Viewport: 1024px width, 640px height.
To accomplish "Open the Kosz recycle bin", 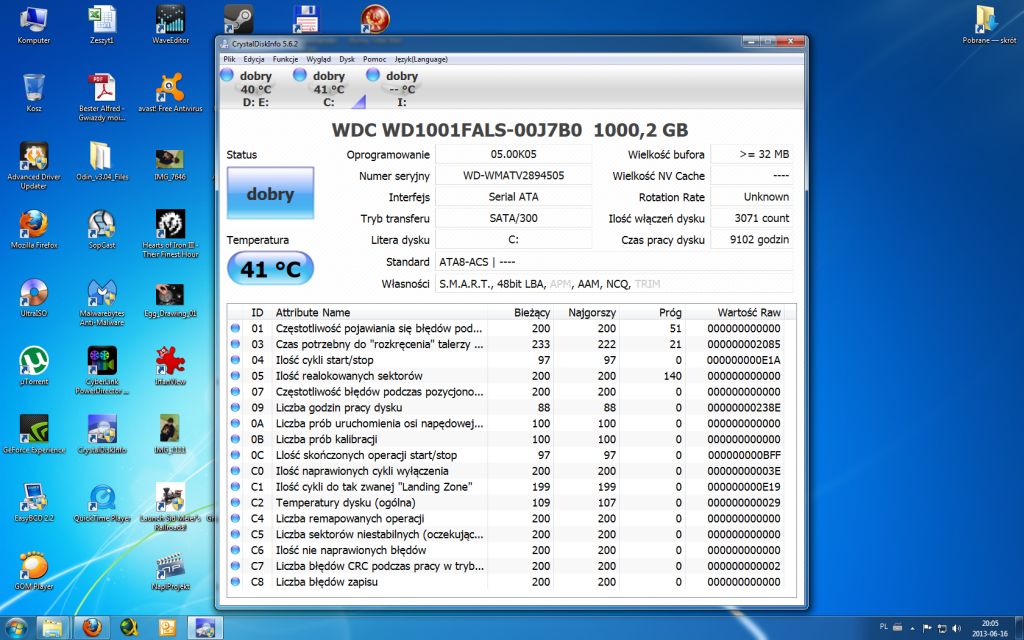I will 33,93.
